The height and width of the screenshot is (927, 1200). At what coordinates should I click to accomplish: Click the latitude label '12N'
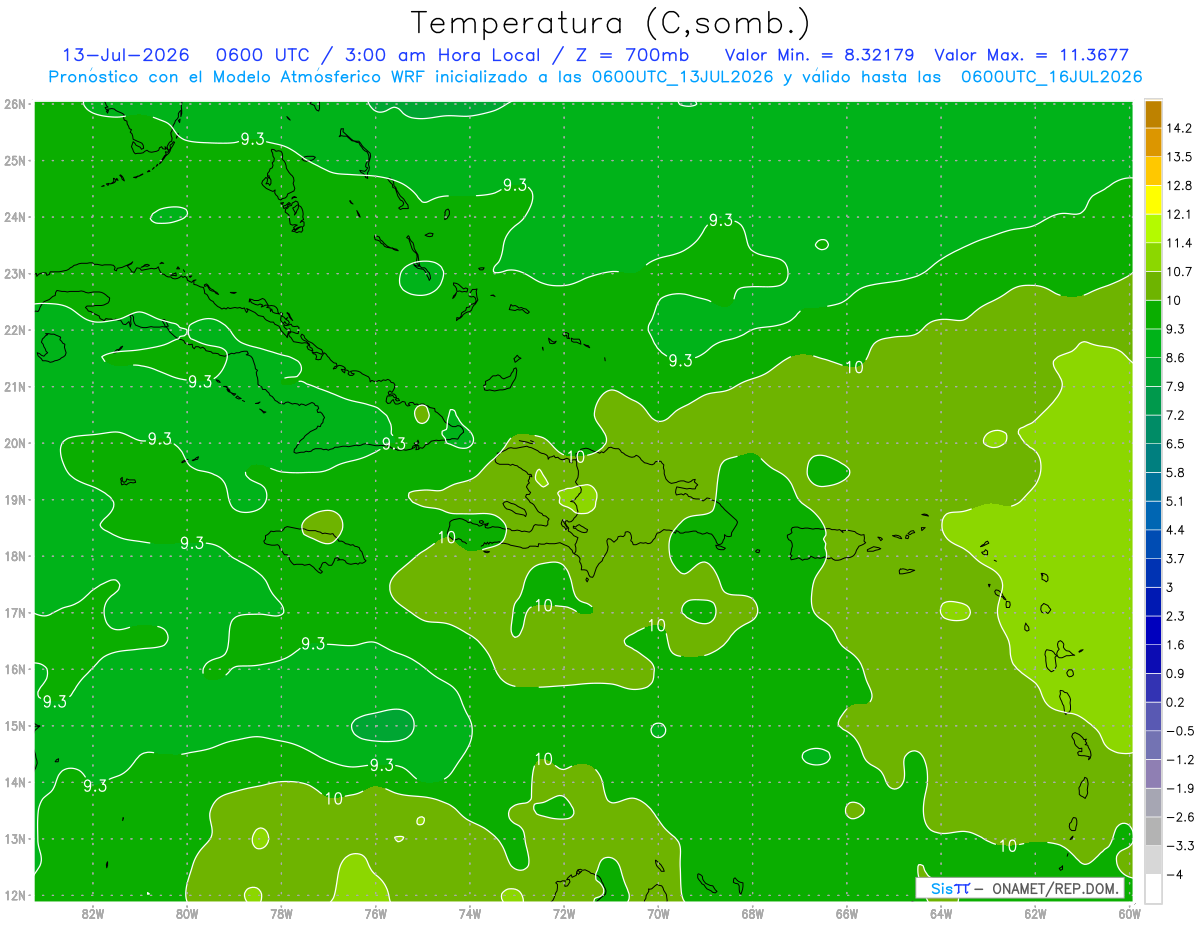point(15,895)
